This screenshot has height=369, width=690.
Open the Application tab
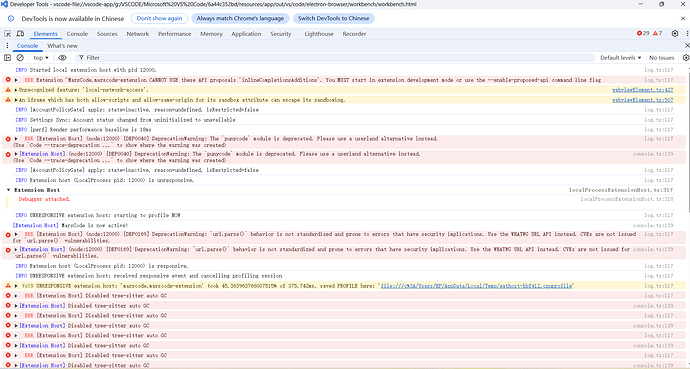[x=246, y=34]
